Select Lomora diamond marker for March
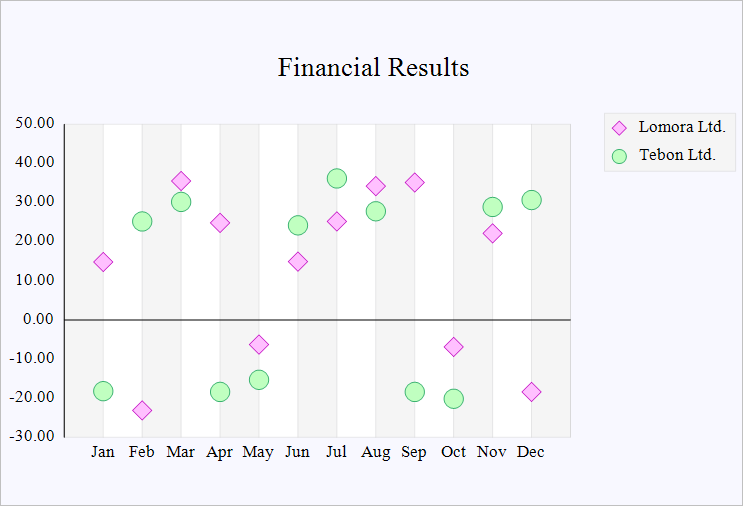The width and height of the screenshot is (743, 506). tap(181, 181)
